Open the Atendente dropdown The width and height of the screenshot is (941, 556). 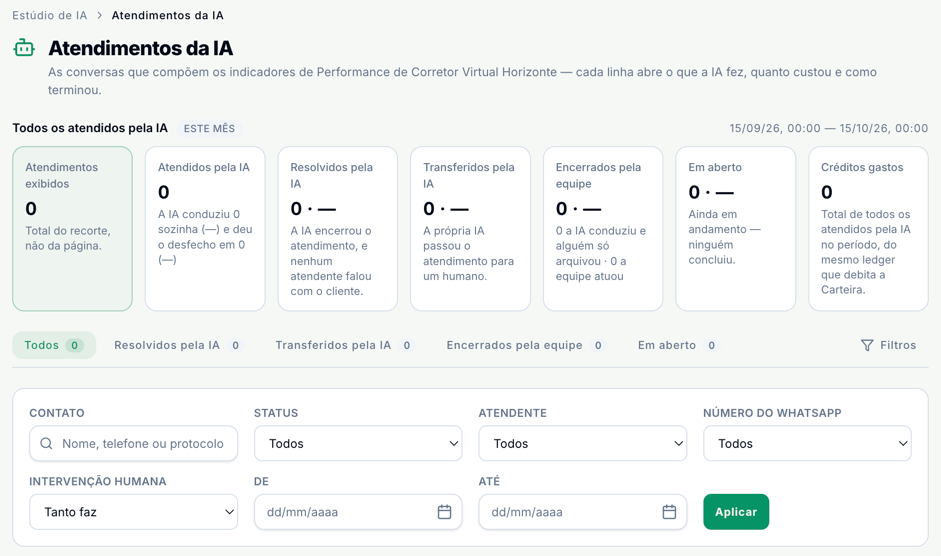point(583,444)
